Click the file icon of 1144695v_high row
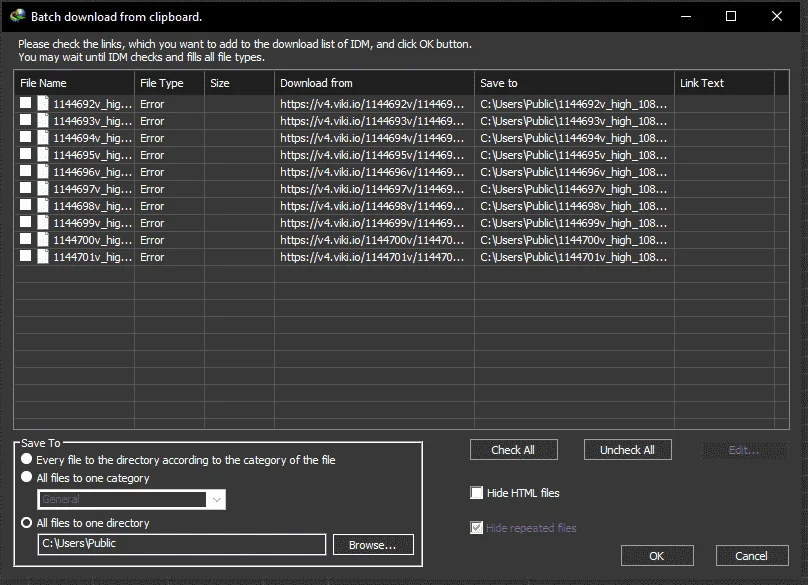This screenshot has width=808, height=585. pyautogui.click(x=43, y=155)
